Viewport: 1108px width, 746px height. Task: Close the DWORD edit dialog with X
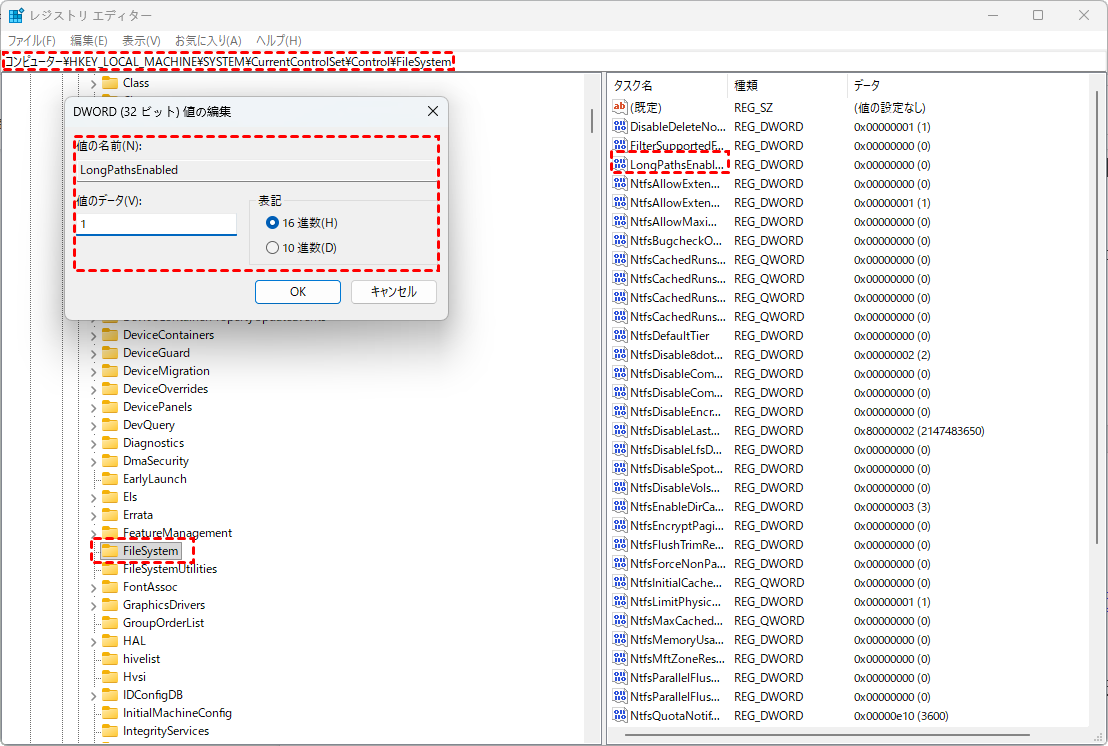[432, 111]
